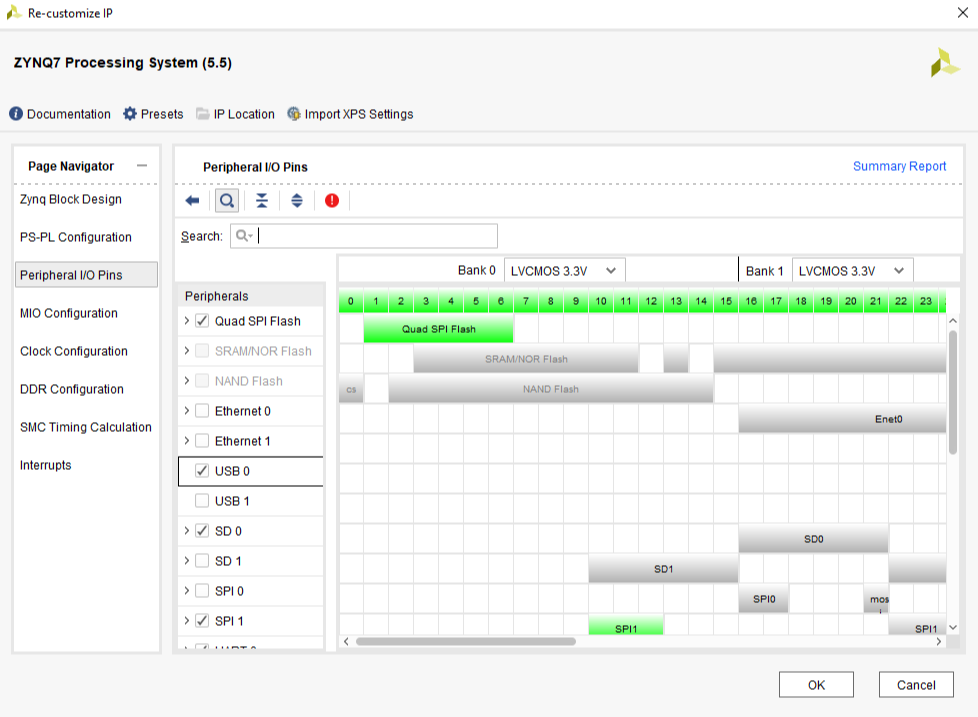
Task: Enable the Ethernet 0 checkbox
Action: coord(201,411)
